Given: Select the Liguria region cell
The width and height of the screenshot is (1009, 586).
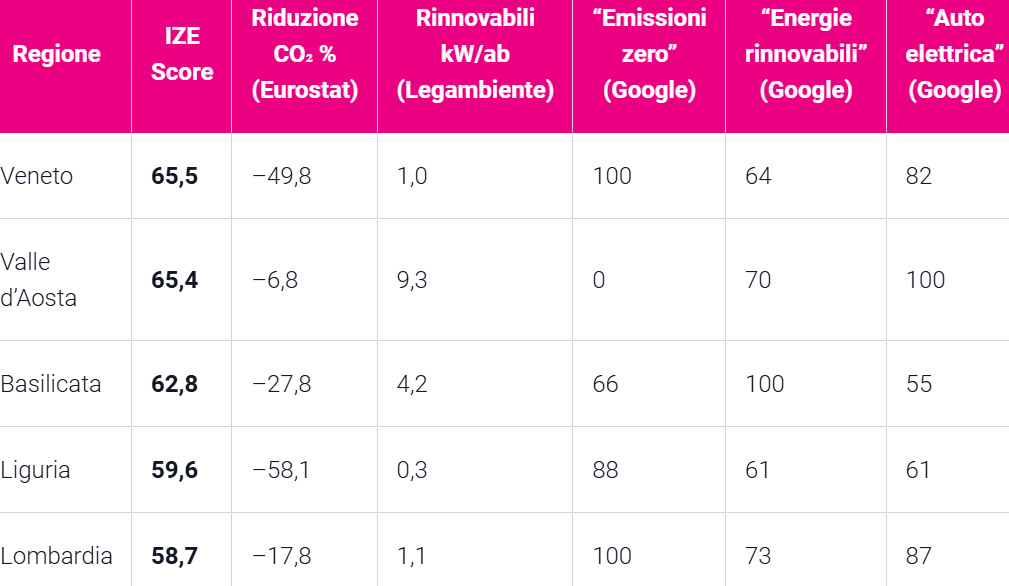Looking at the screenshot, I should click(x=36, y=470).
